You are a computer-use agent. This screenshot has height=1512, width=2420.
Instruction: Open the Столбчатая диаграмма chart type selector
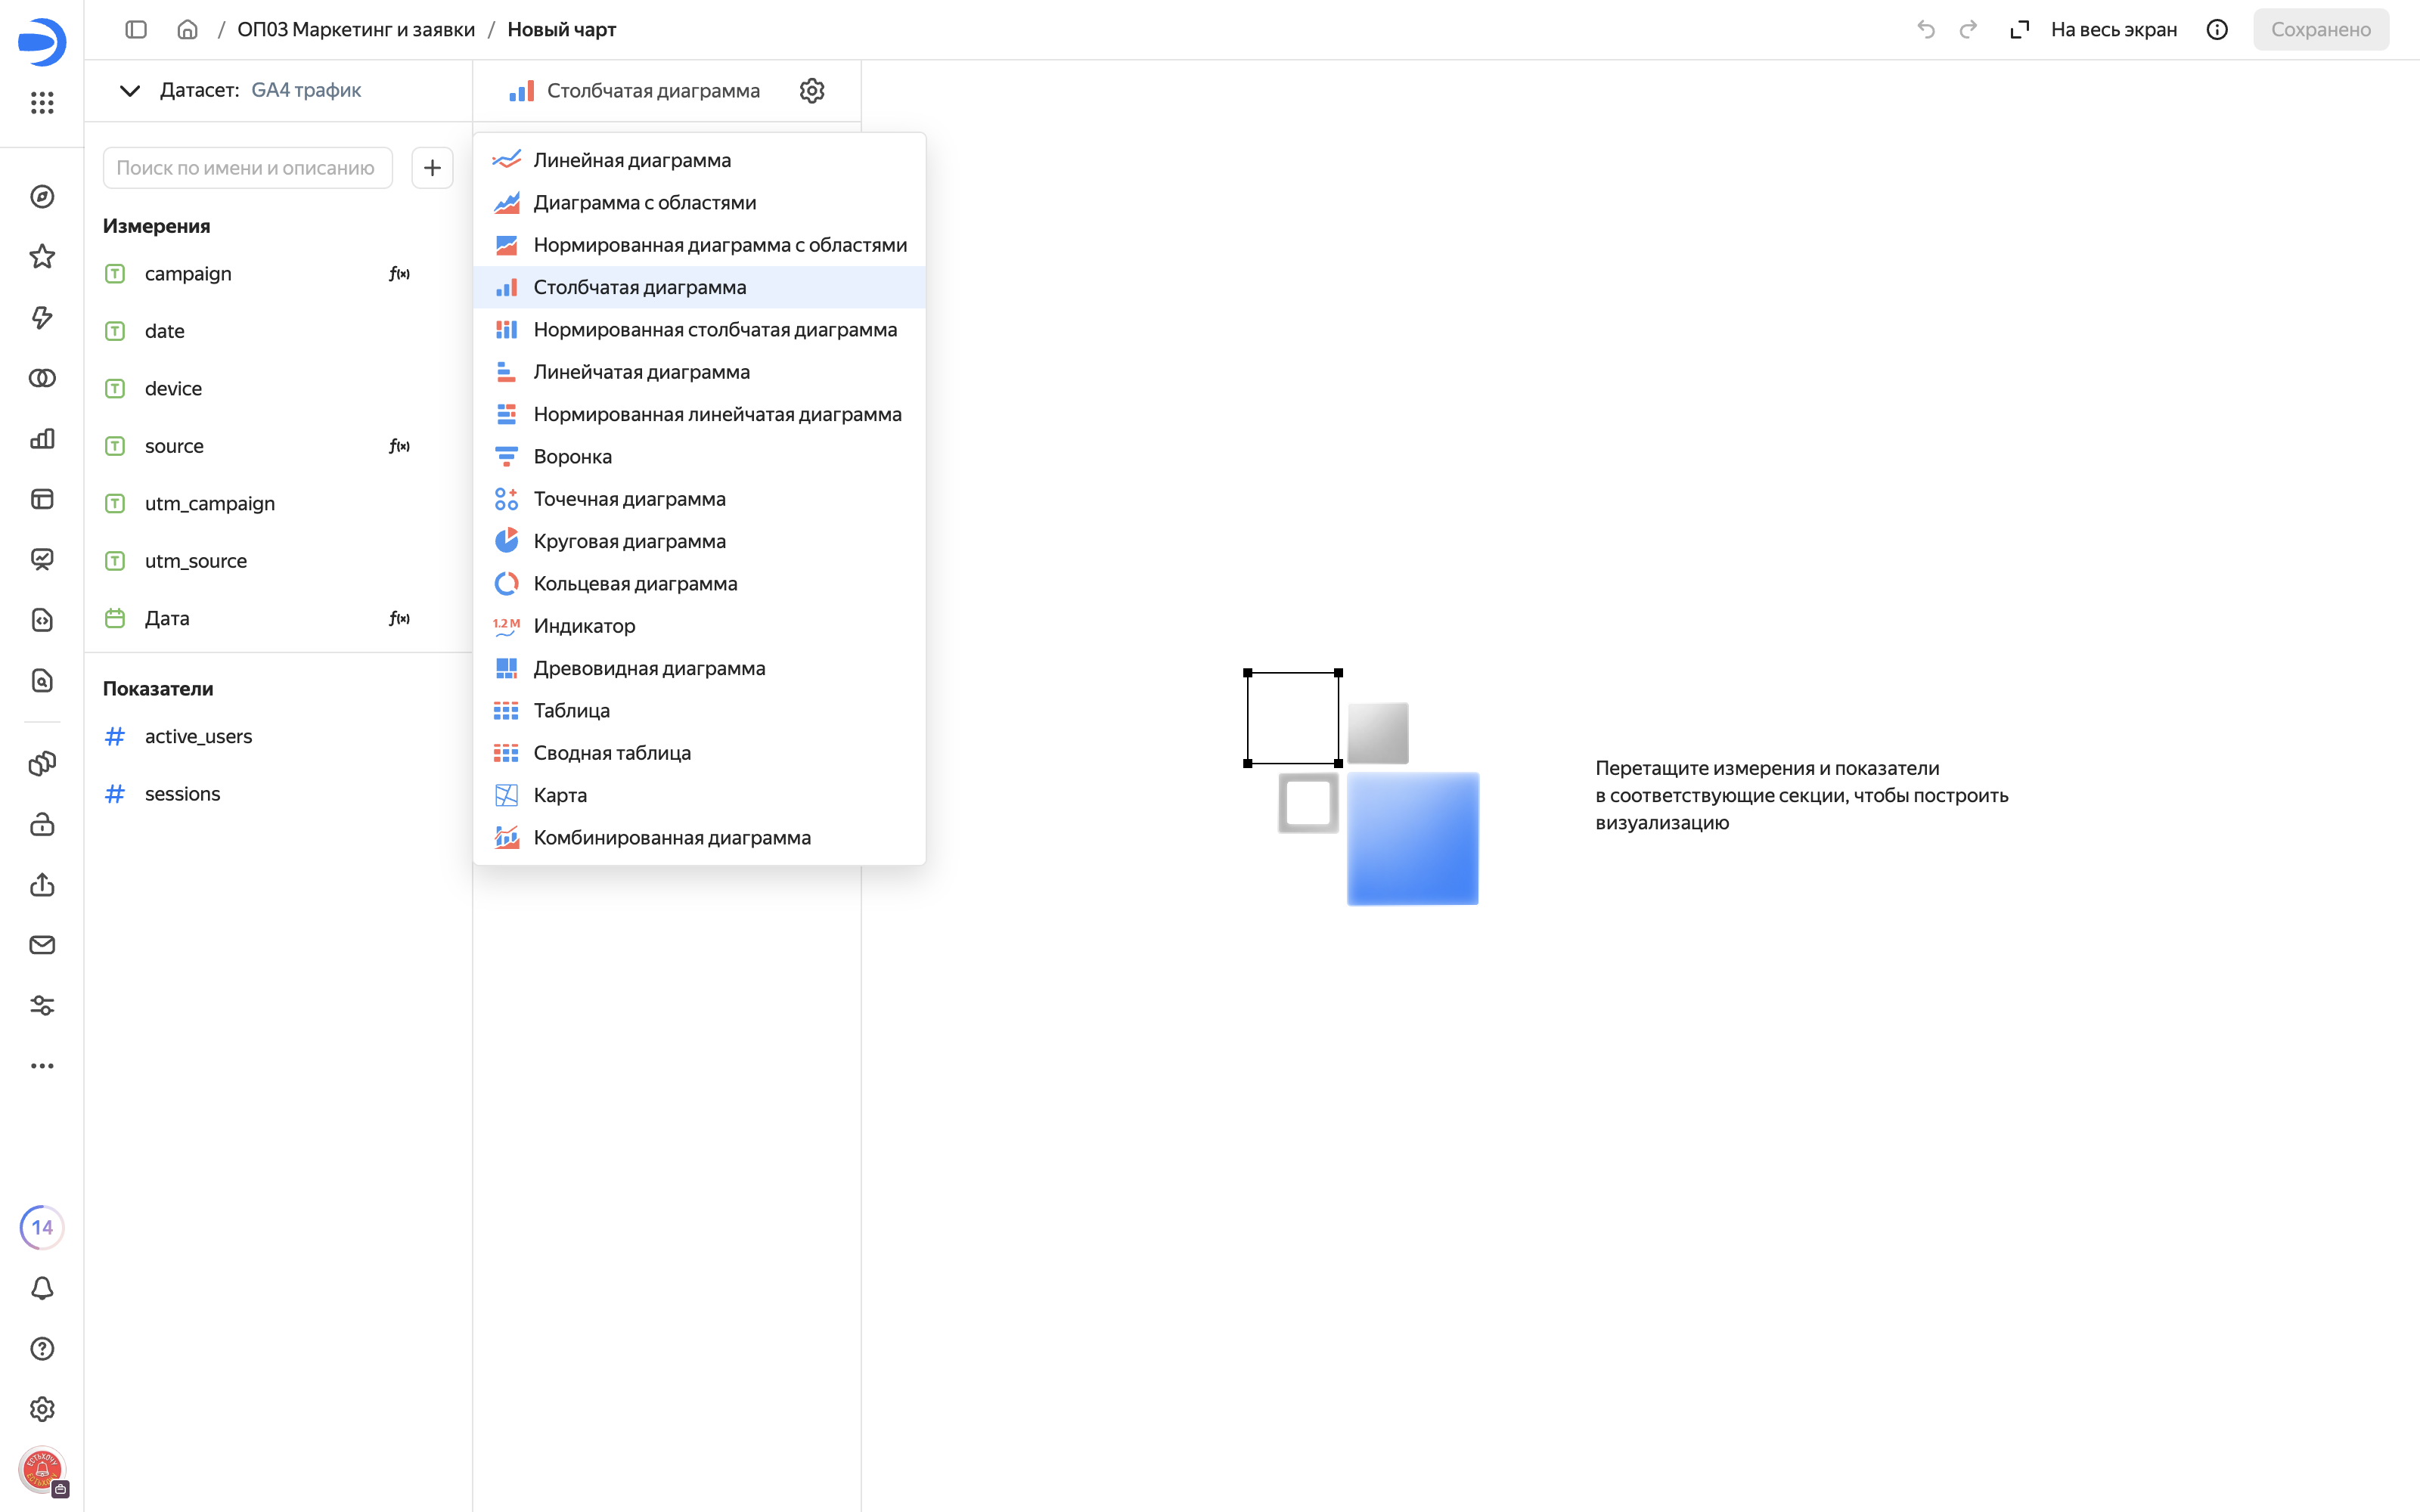634,91
